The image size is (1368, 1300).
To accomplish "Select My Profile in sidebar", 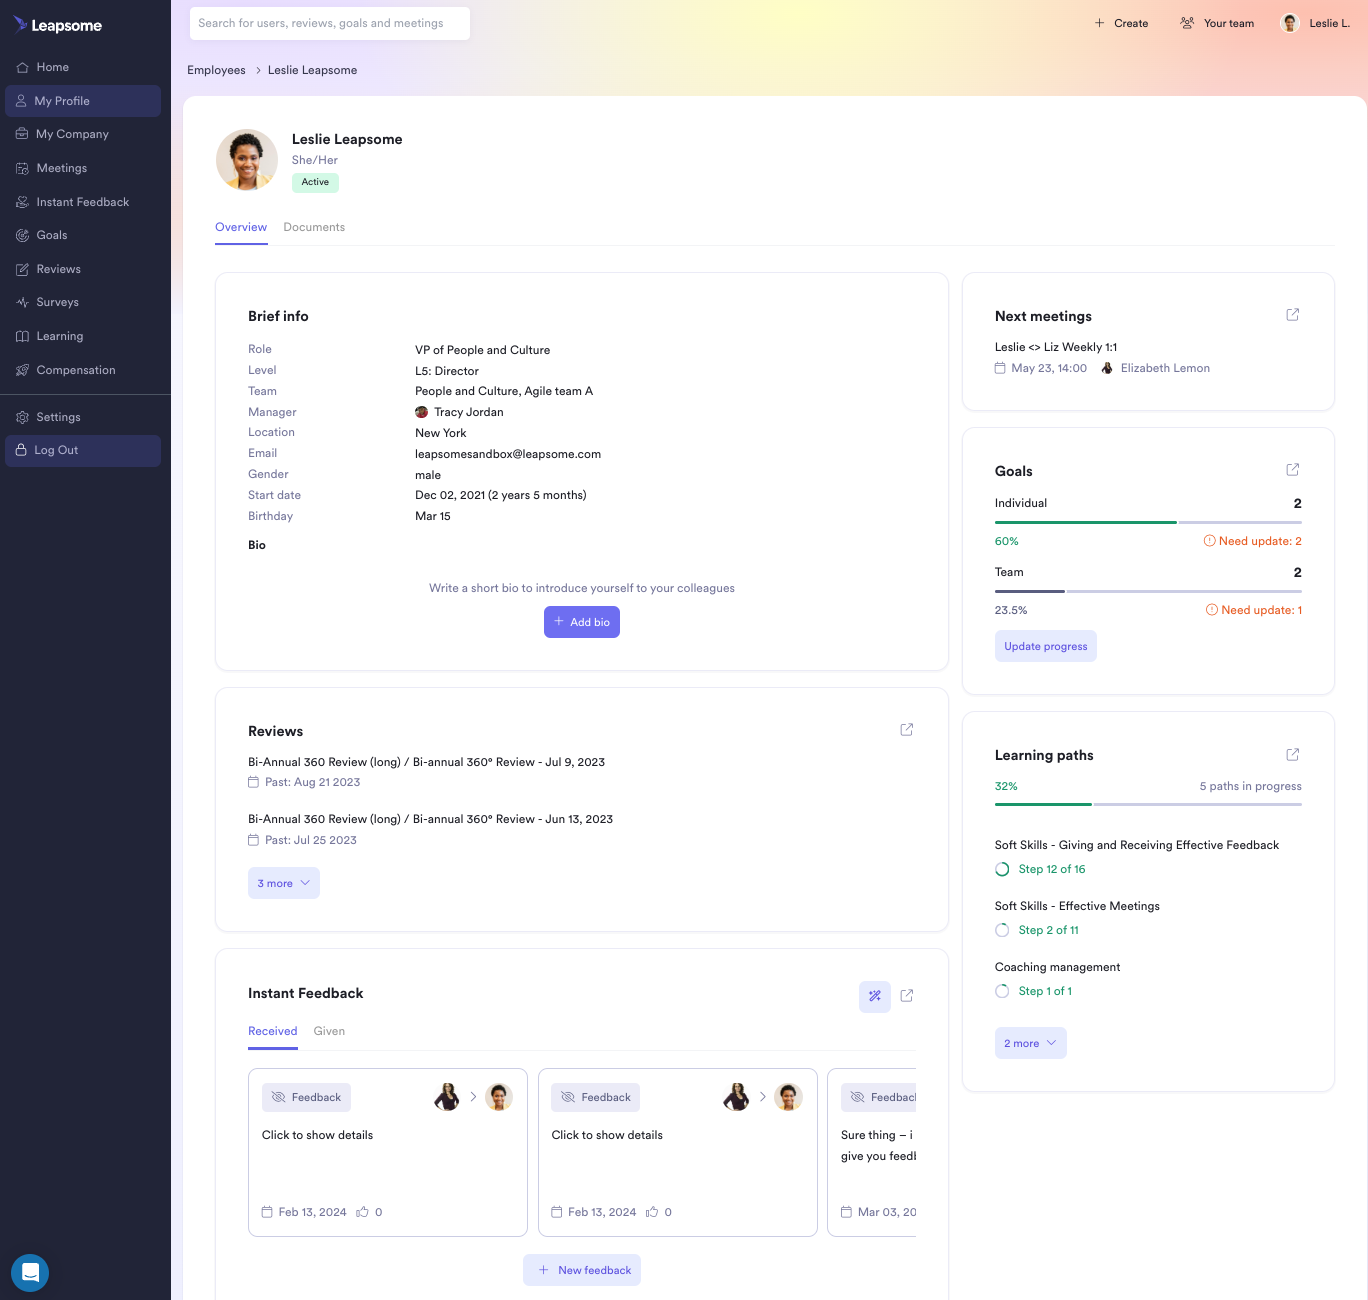I will pos(83,101).
